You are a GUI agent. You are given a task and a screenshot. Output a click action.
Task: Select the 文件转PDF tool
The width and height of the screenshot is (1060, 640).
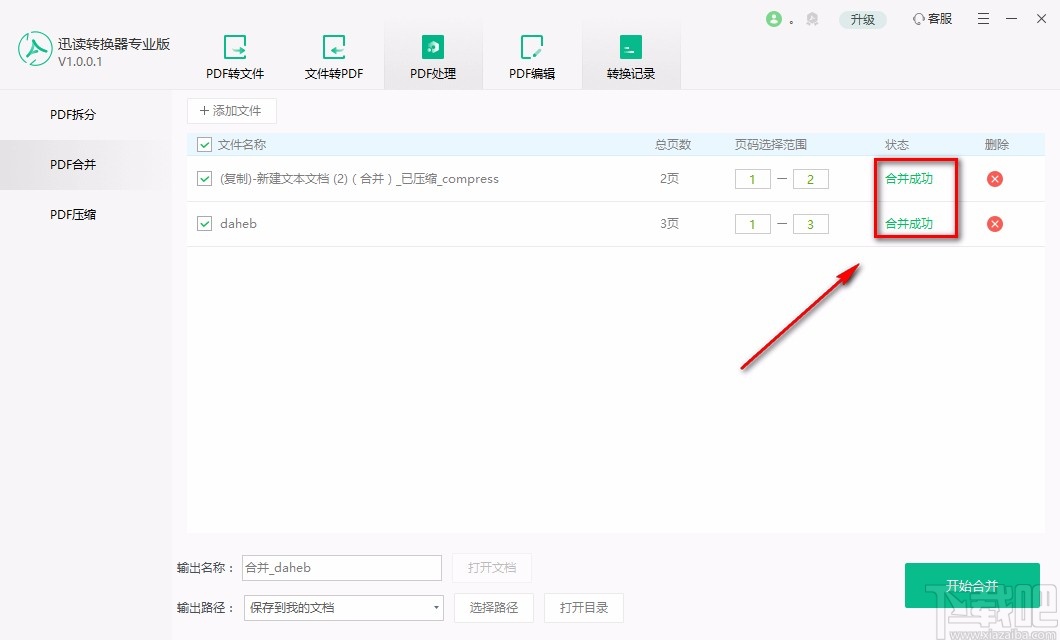334,55
